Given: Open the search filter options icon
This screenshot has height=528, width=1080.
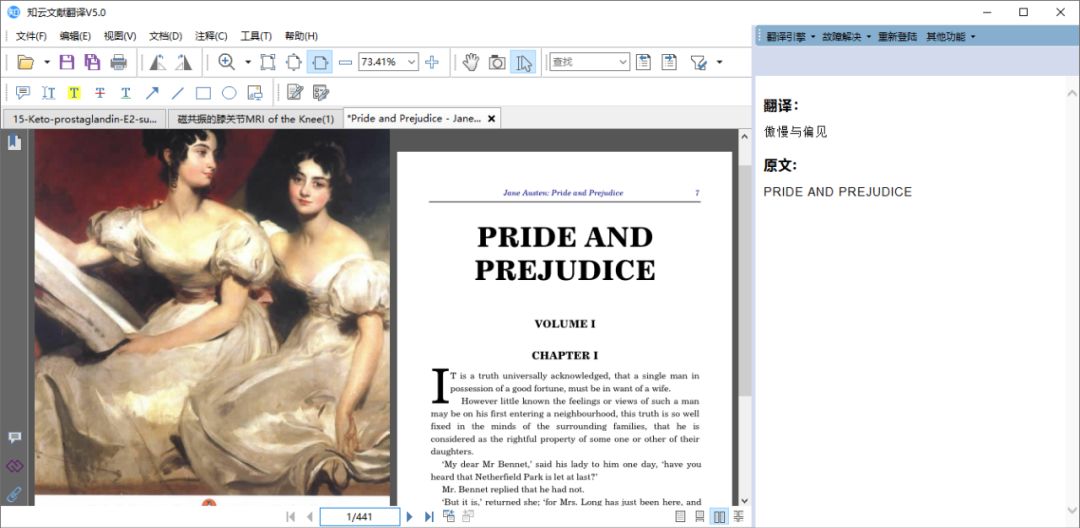Looking at the screenshot, I should tap(698, 63).
